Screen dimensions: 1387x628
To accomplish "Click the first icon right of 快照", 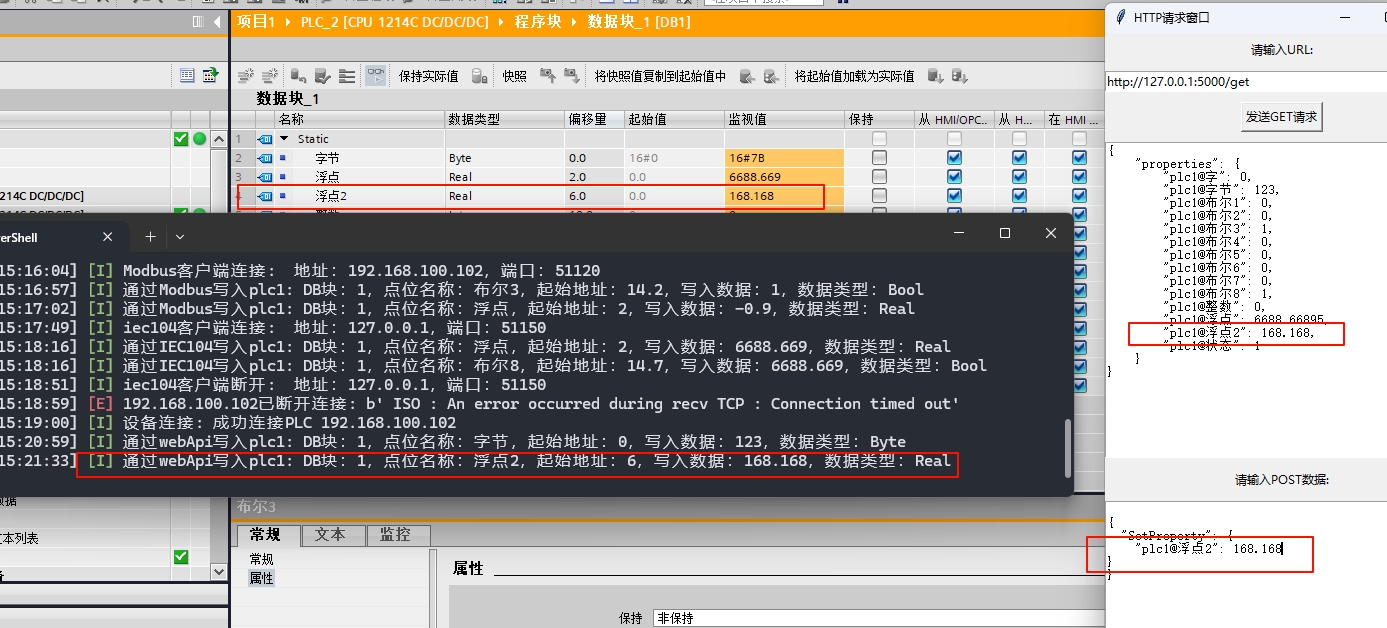I will (x=547, y=76).
